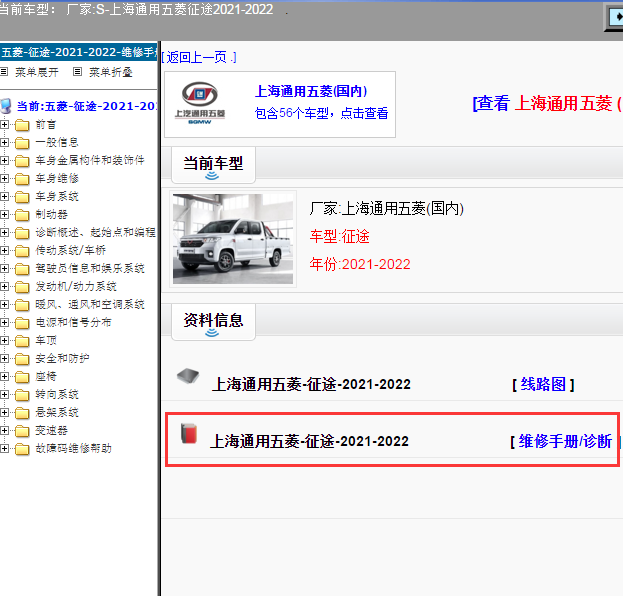Image resolution: width=623 pixels, height=596 pixels.
Task: Click the folder icon for 故障码维修帮助
Action: pyautogui.click(x=22, y=449)
